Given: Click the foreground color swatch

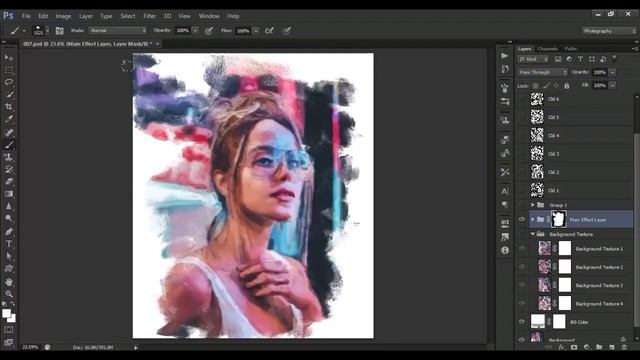Looking at the screenshot, I should pos(6,313).
